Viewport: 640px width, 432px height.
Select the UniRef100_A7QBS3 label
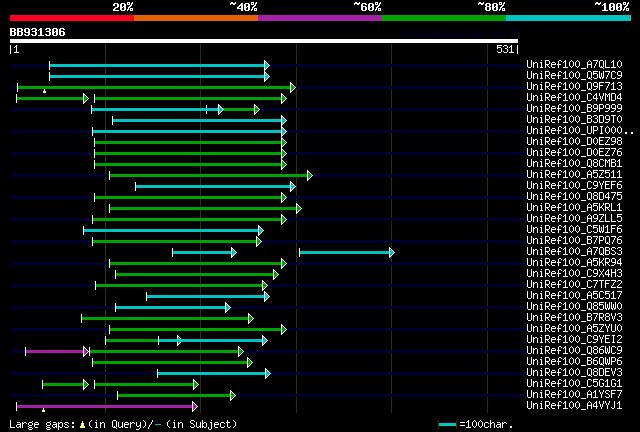(574, 252)
